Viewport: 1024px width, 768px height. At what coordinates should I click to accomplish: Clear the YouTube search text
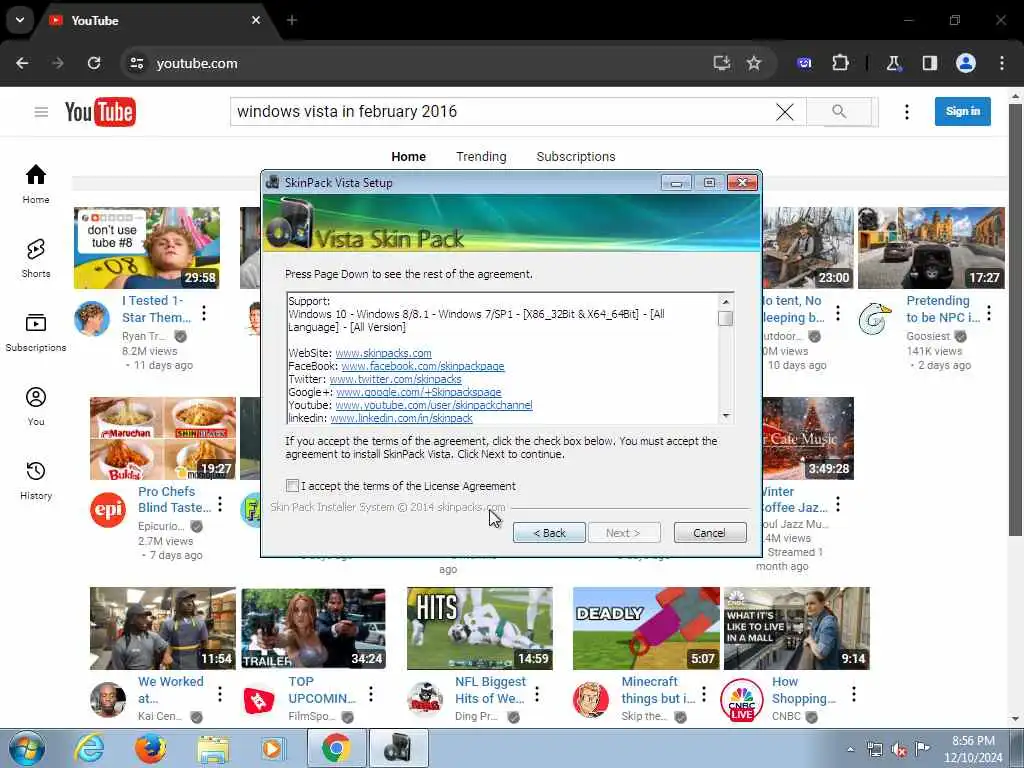(x=784, y=112)
